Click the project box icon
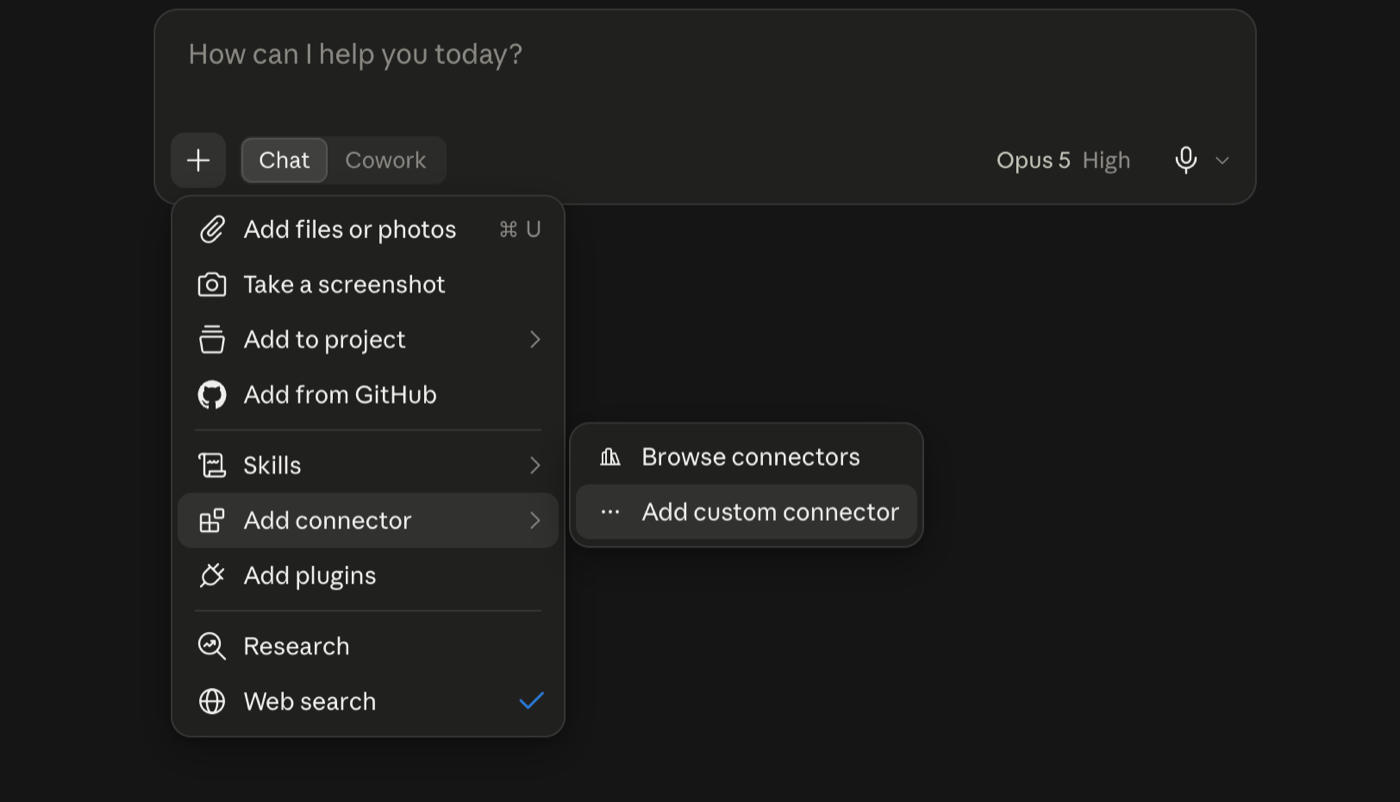This screenshot has height=802, width=1400. click(212, 339)
